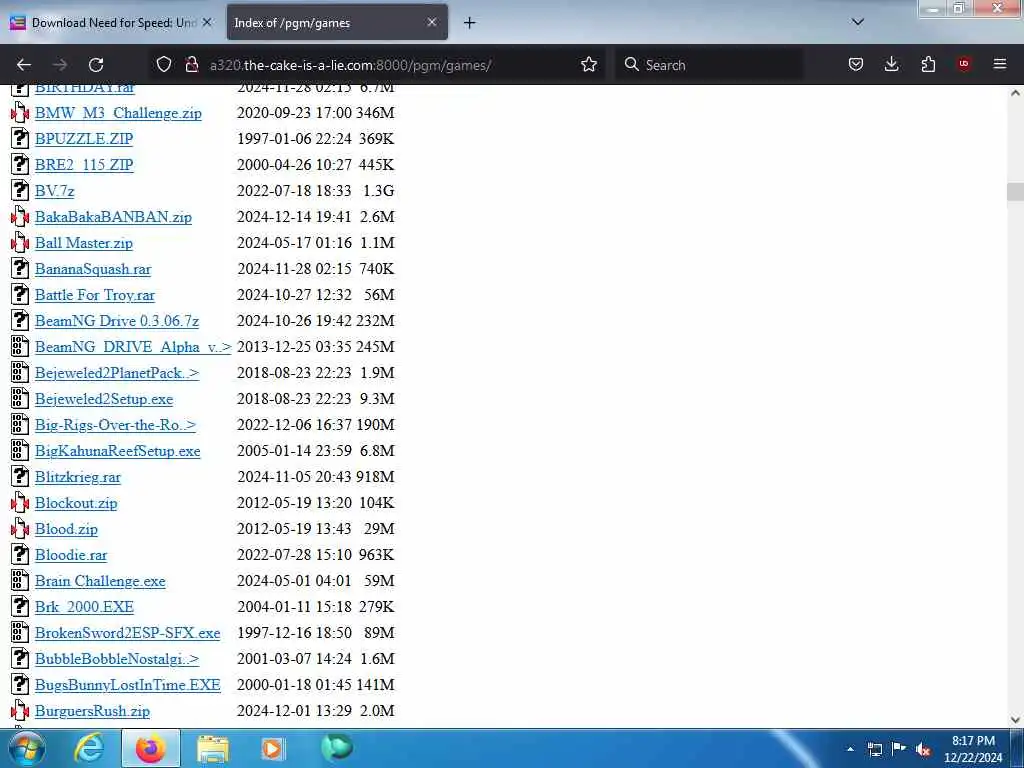Expand the list all tabs dropdown

(x=858, y=22)
